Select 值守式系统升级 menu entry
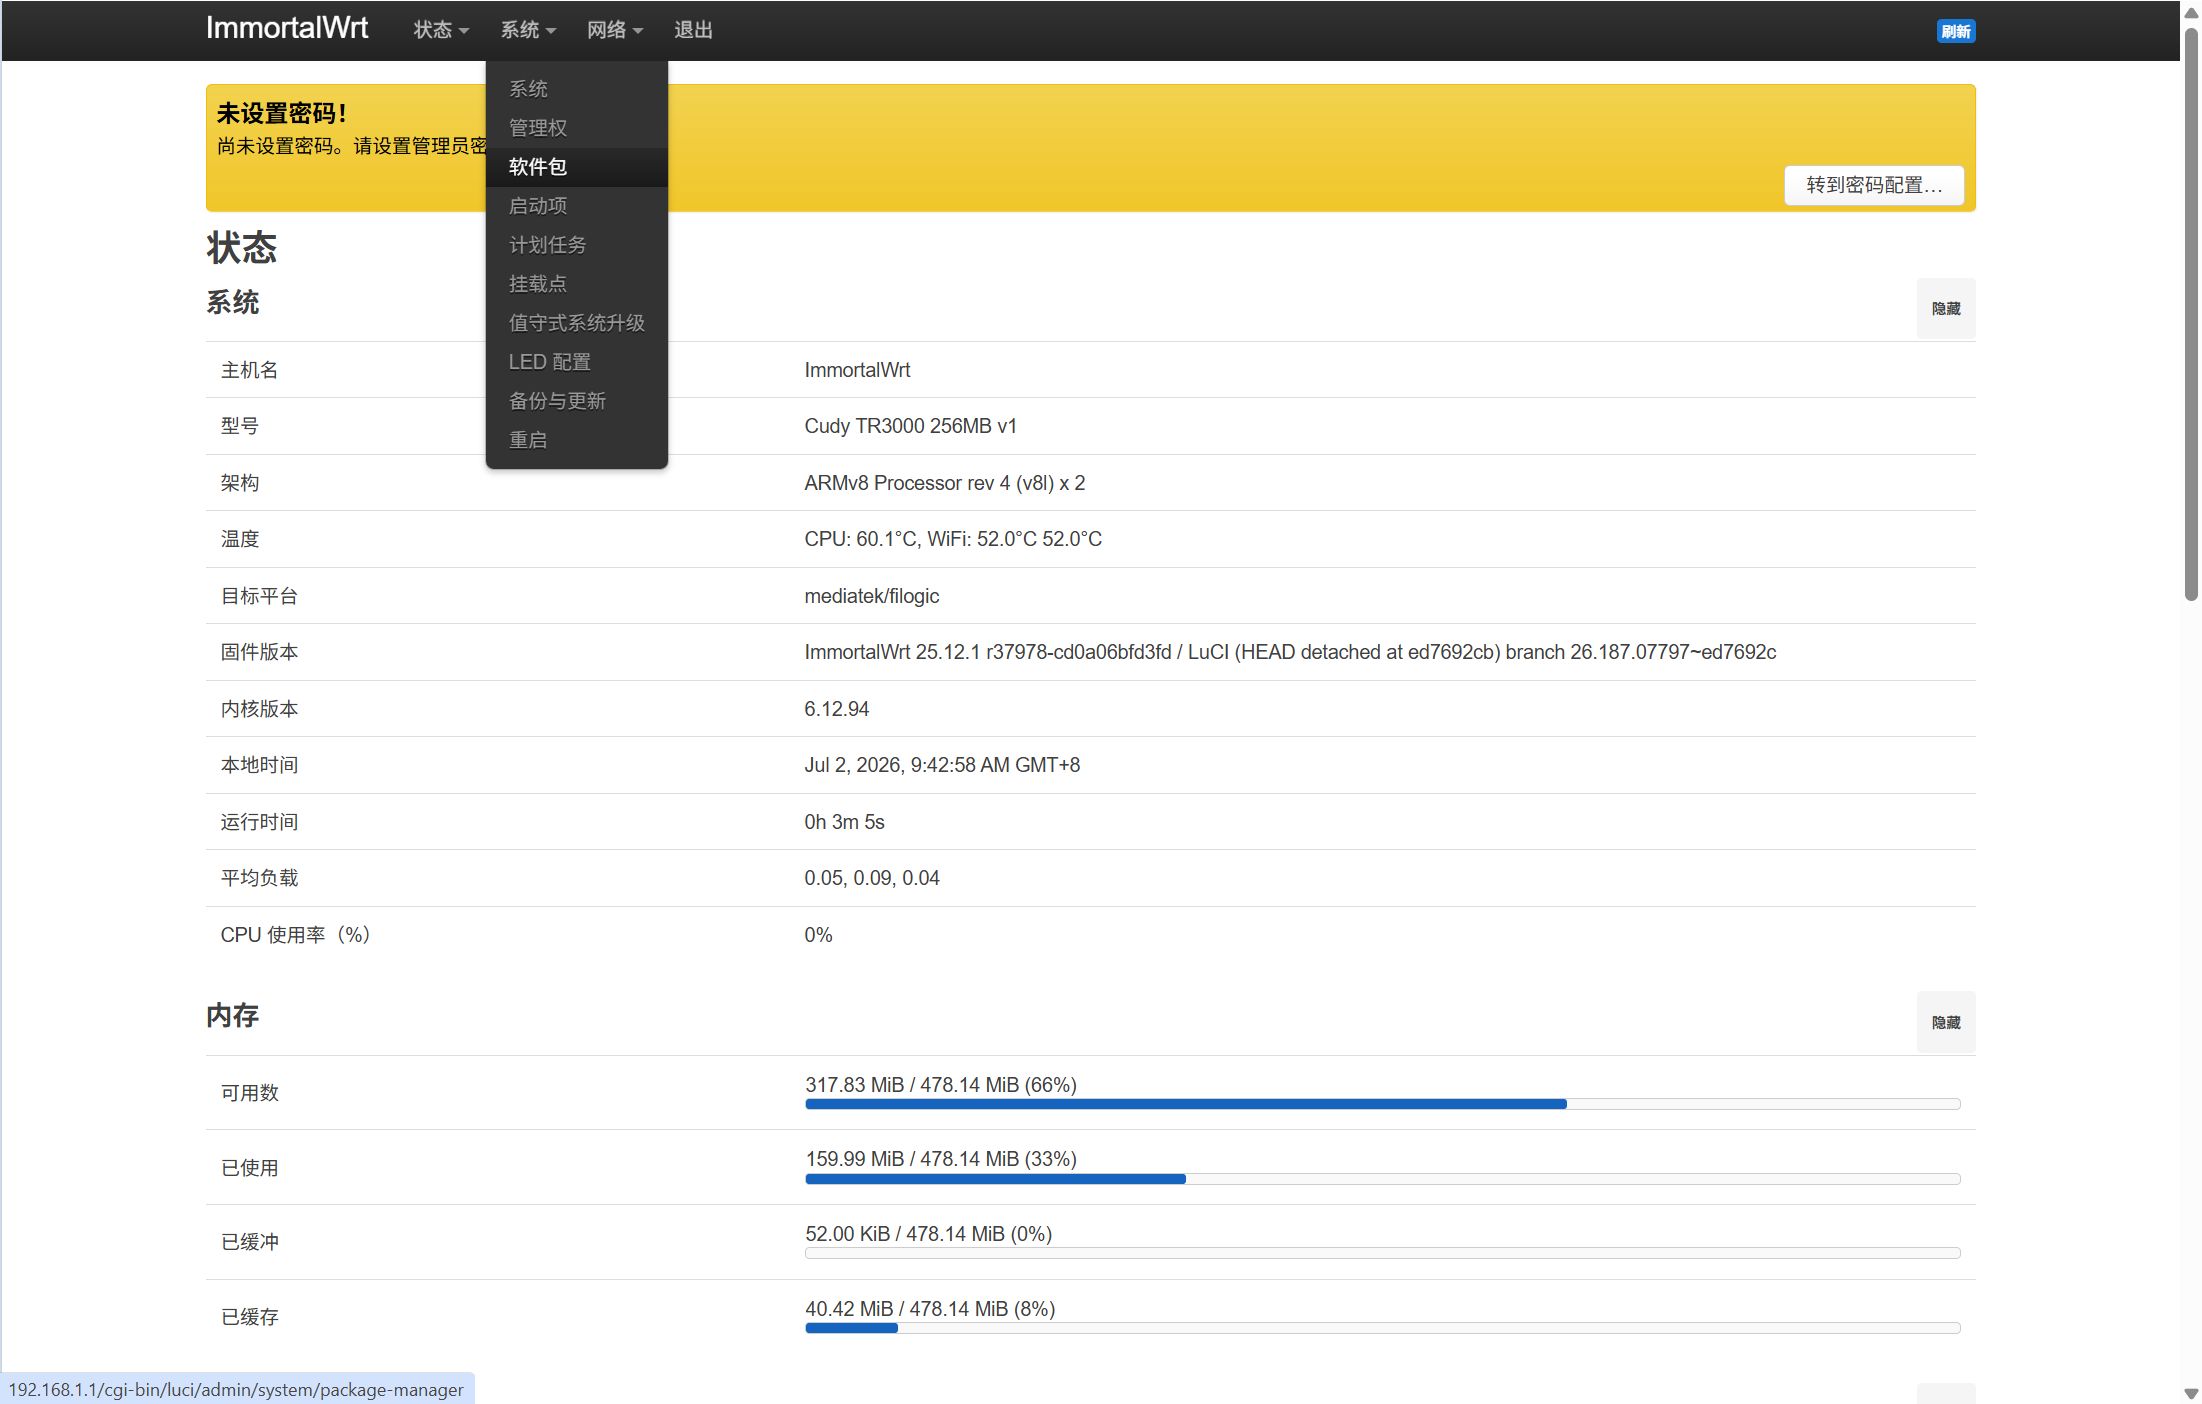The image size is (2202, 1404). [576, 323]
